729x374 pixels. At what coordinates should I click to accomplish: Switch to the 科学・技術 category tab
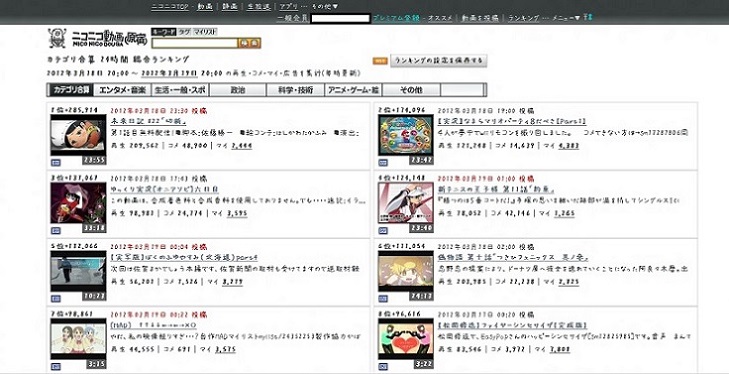[x=295, y=90]
